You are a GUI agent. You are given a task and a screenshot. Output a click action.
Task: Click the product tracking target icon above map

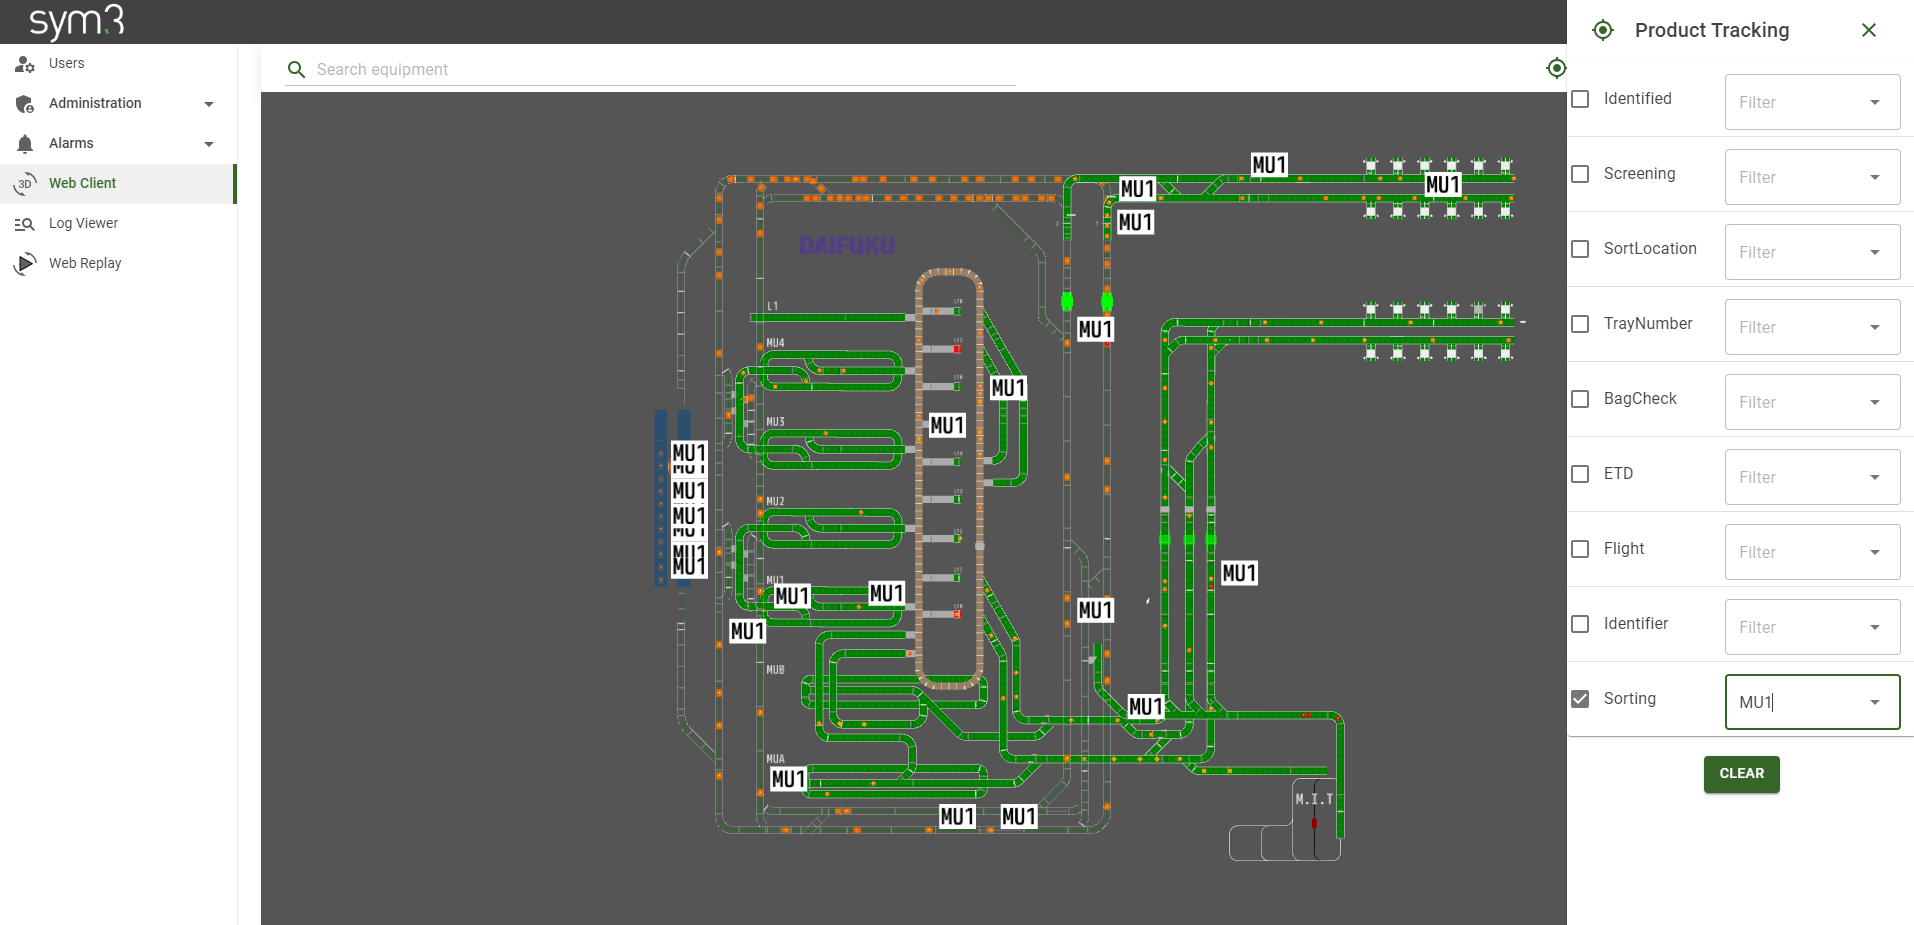click(x=1556, y=68)
